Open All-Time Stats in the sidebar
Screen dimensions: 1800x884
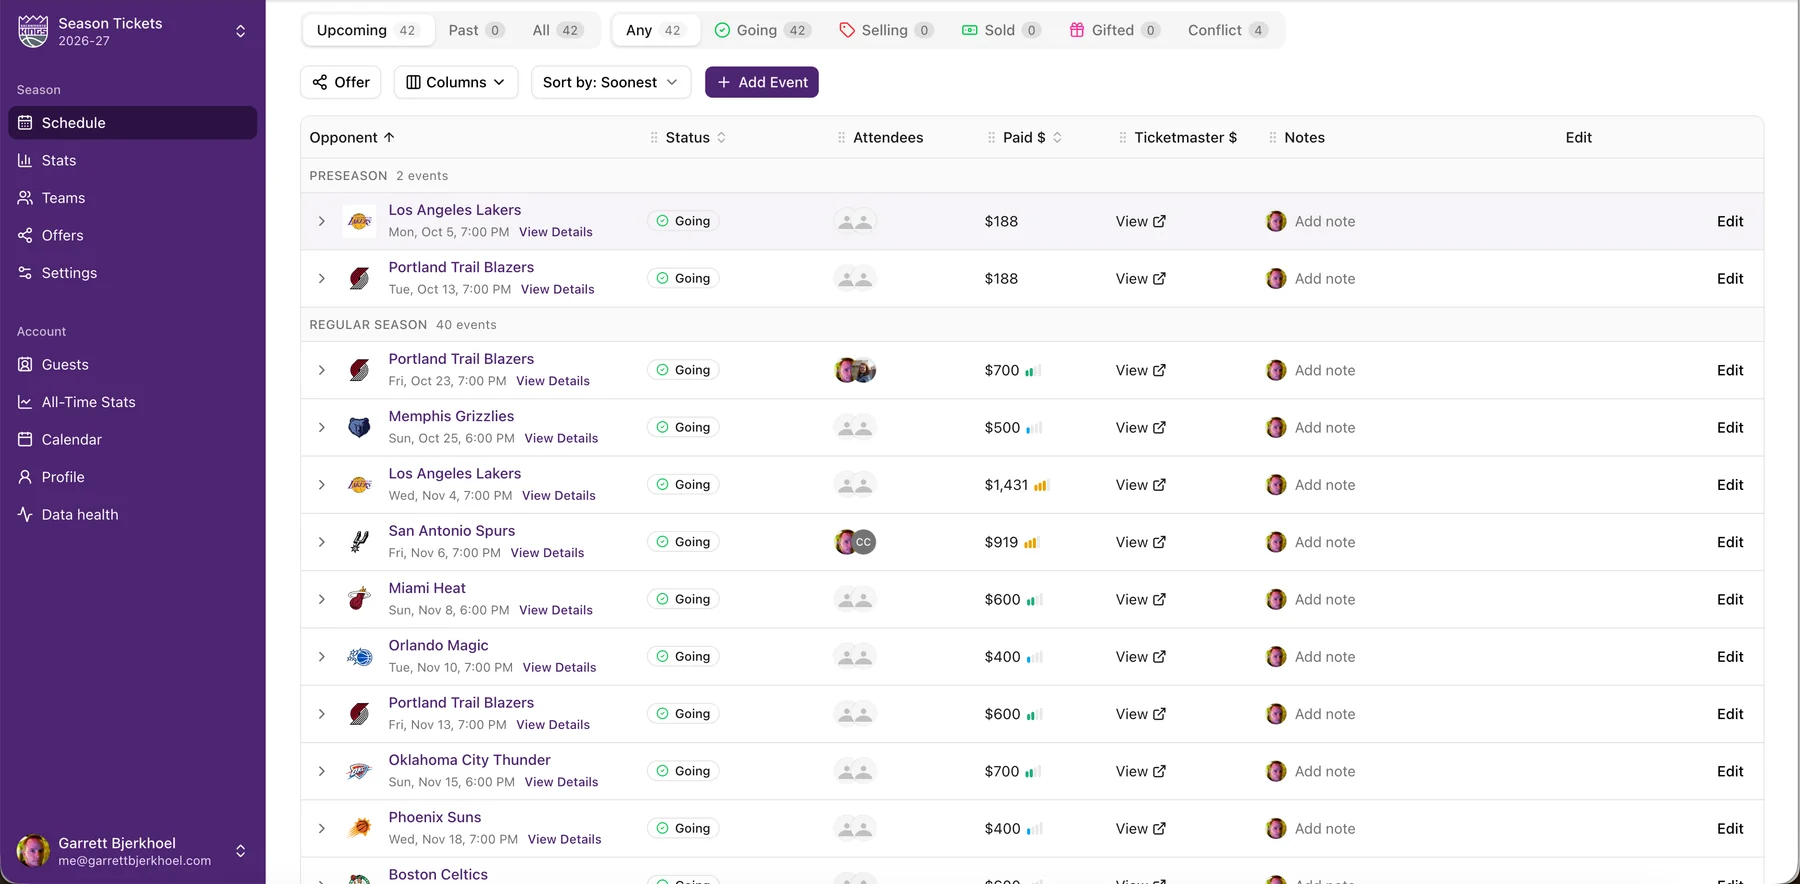(x=132, y=402)
